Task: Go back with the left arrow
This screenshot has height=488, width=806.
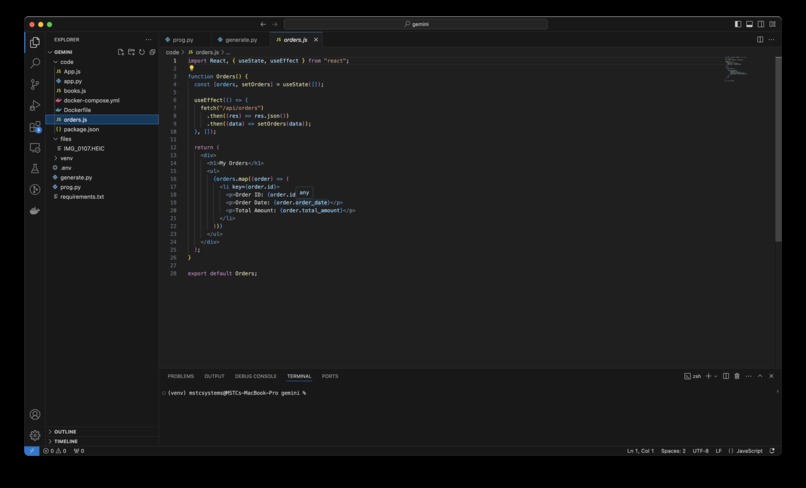Action: 263,24
